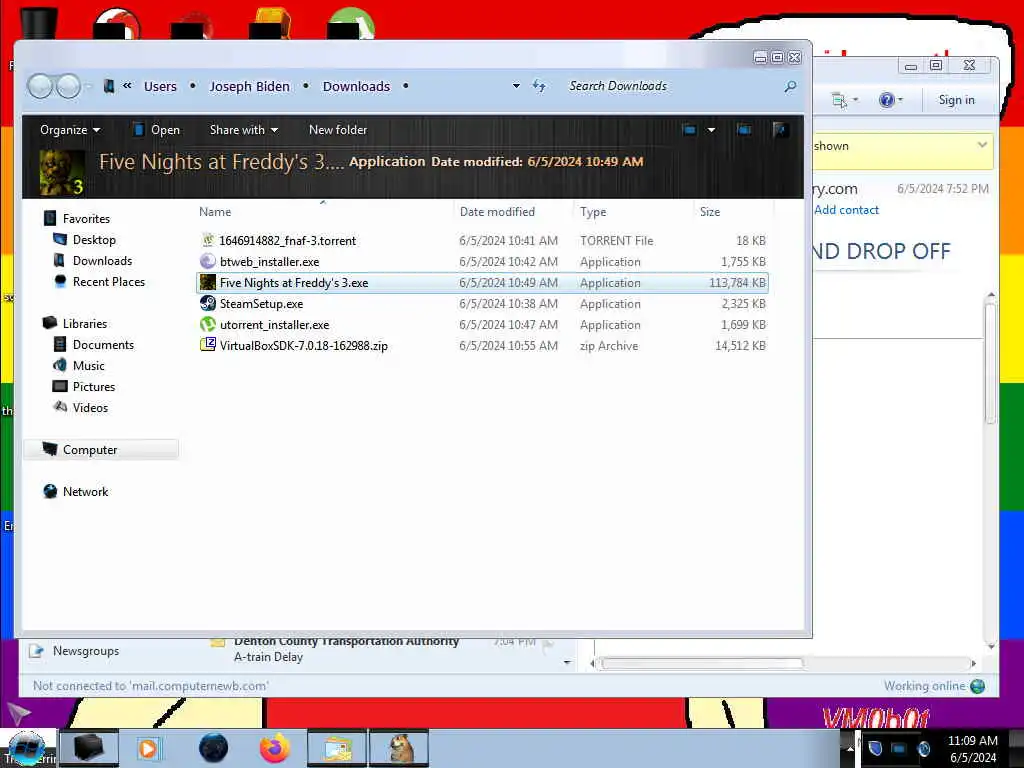
Task: Click Downloads in breadcrumb path
Action: pos(356,86)
